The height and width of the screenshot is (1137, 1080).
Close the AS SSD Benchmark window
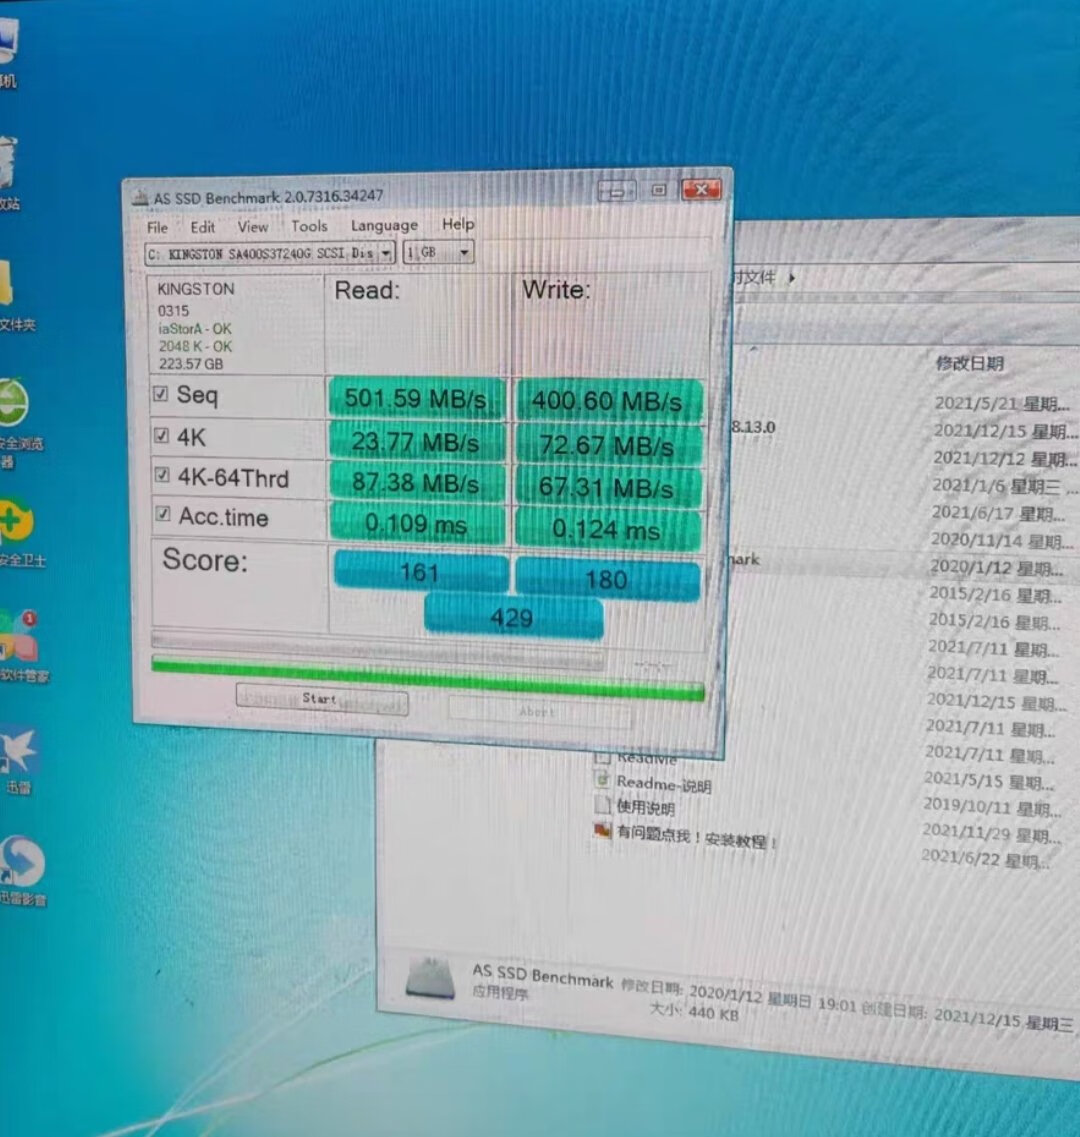(x=701, y=189)
